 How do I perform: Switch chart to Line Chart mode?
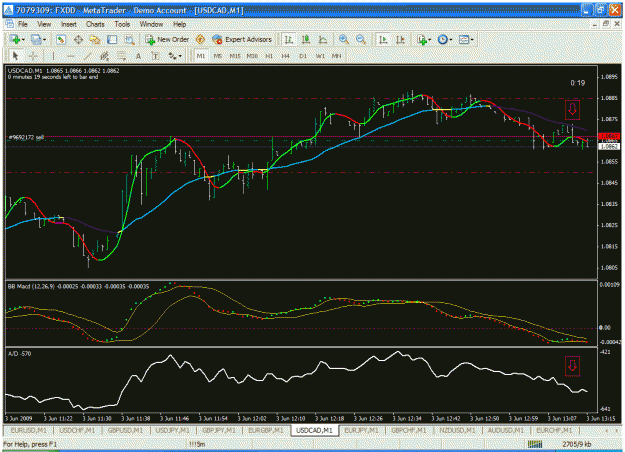323,39
